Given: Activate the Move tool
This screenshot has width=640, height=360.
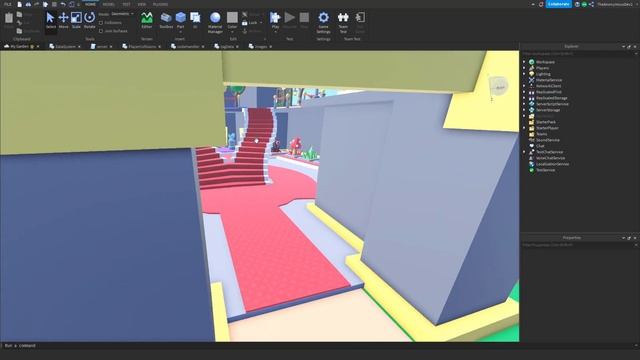Looking at the screenshot, I should pos(63,20).
